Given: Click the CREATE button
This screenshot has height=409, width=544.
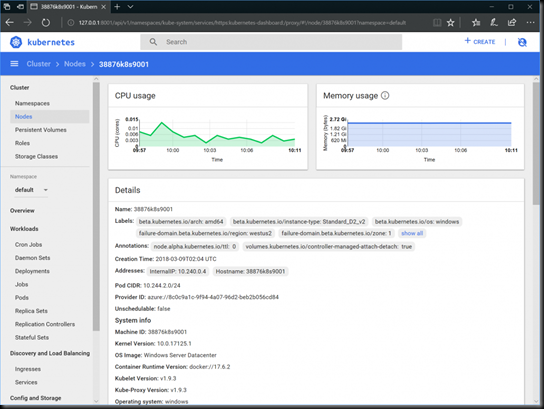Looking at the screenshot, I should 480,42.
